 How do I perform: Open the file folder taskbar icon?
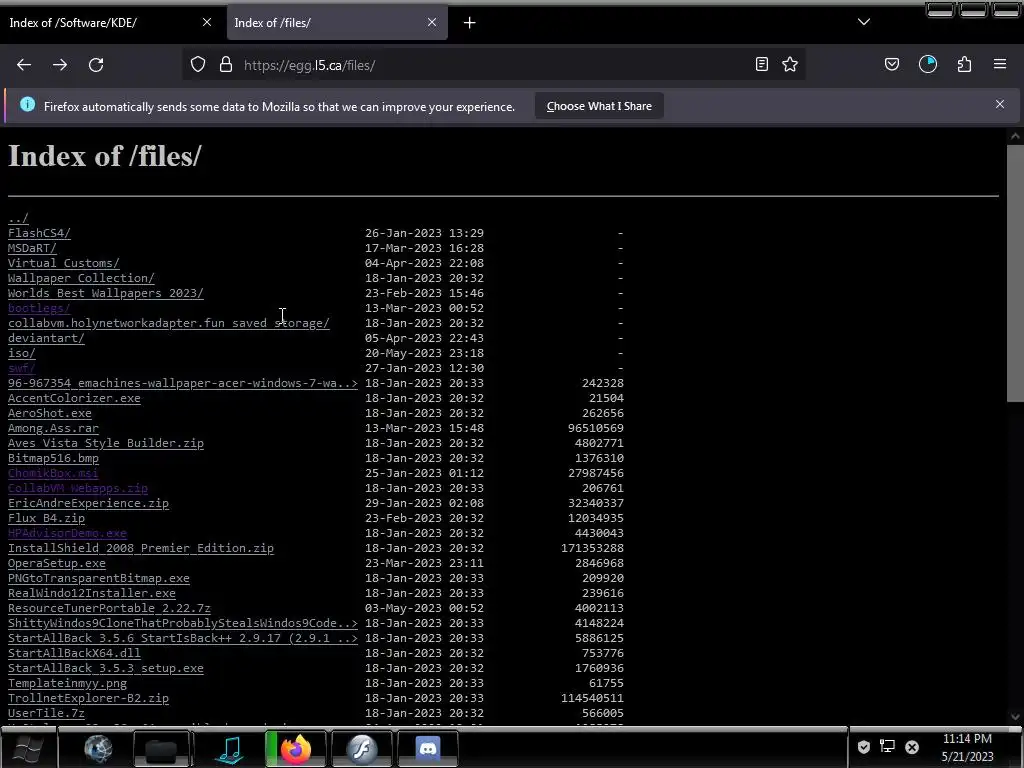tap(161, 748)
